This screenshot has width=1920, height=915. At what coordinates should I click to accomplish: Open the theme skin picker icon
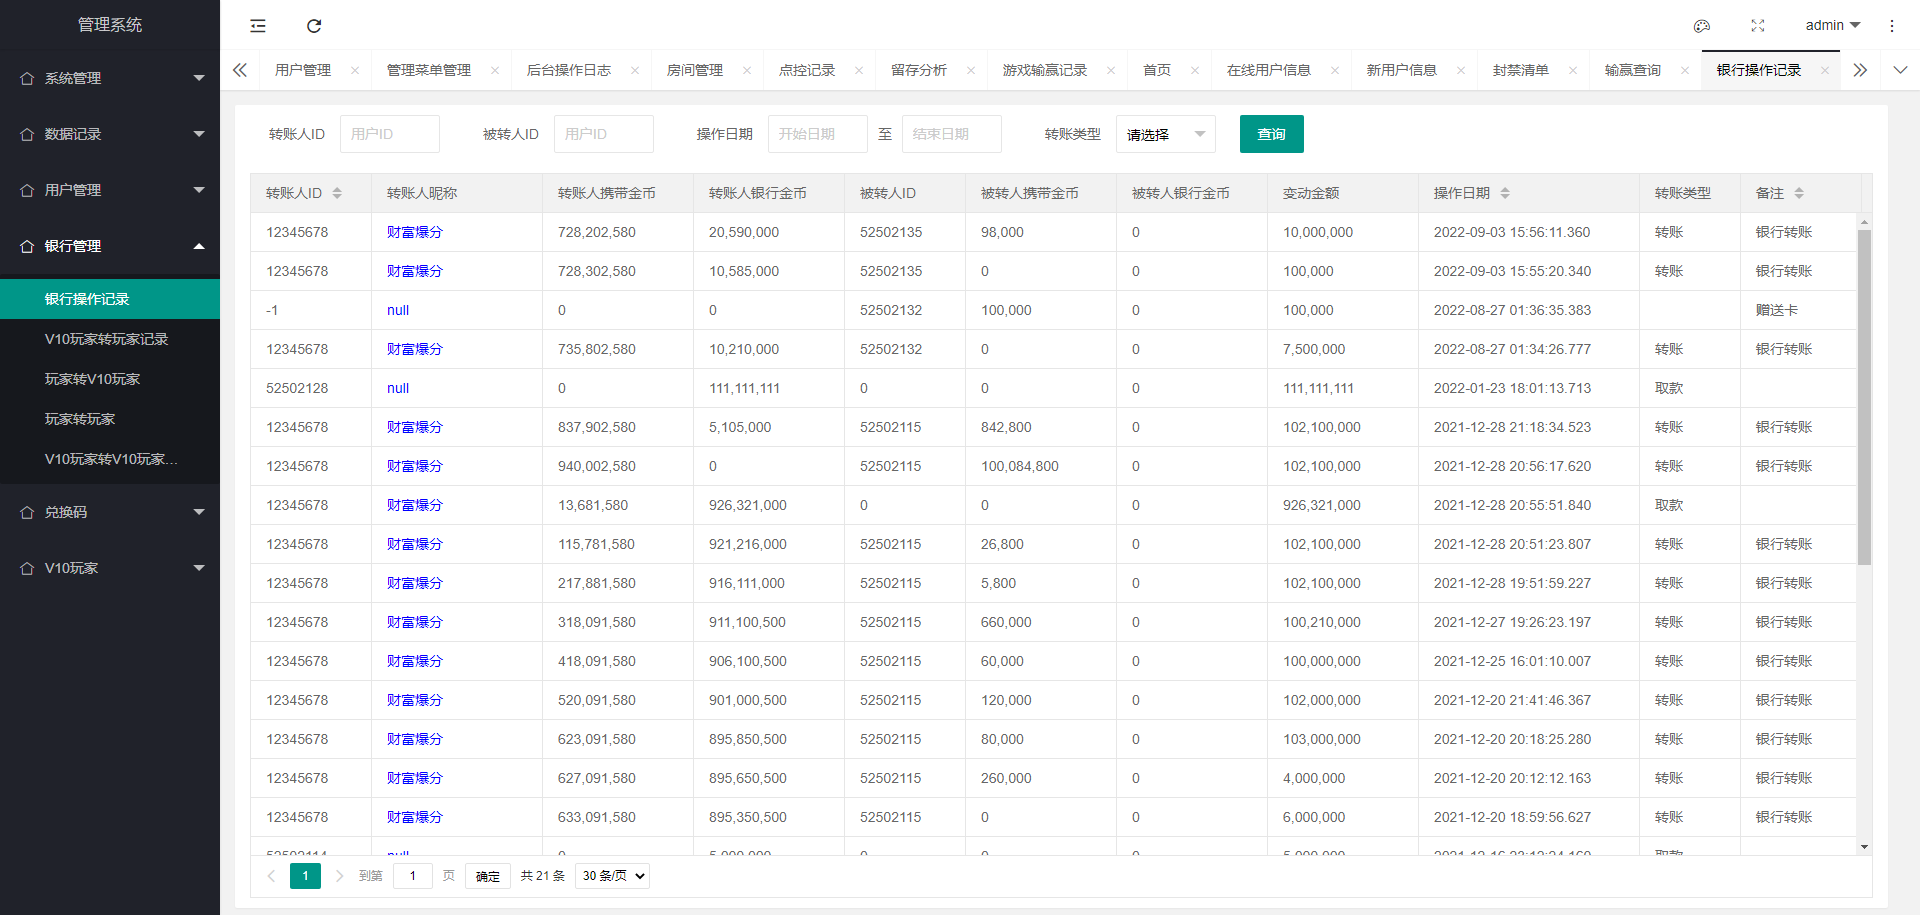pyautogui.click(x=1702, y=25)
